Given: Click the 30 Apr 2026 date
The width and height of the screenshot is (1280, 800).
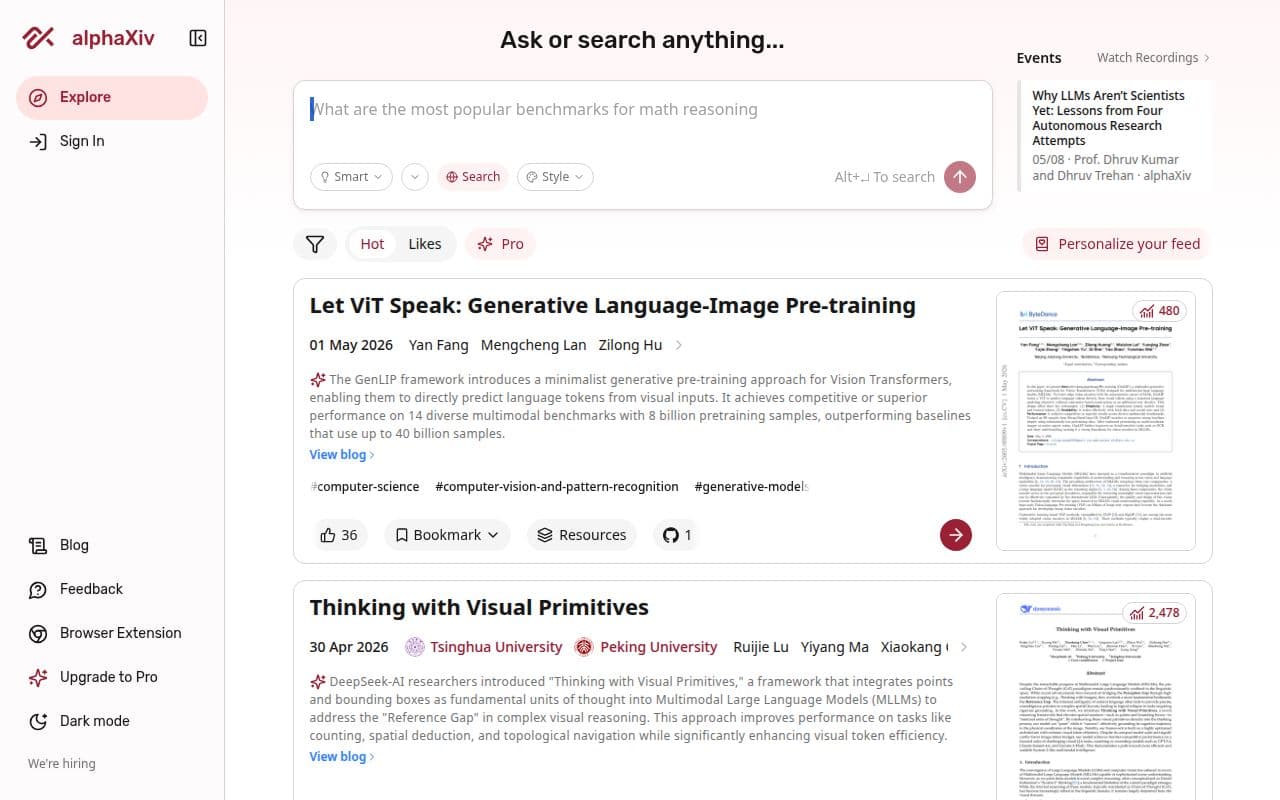Looking at the screenshot, I should pos(349,647).
